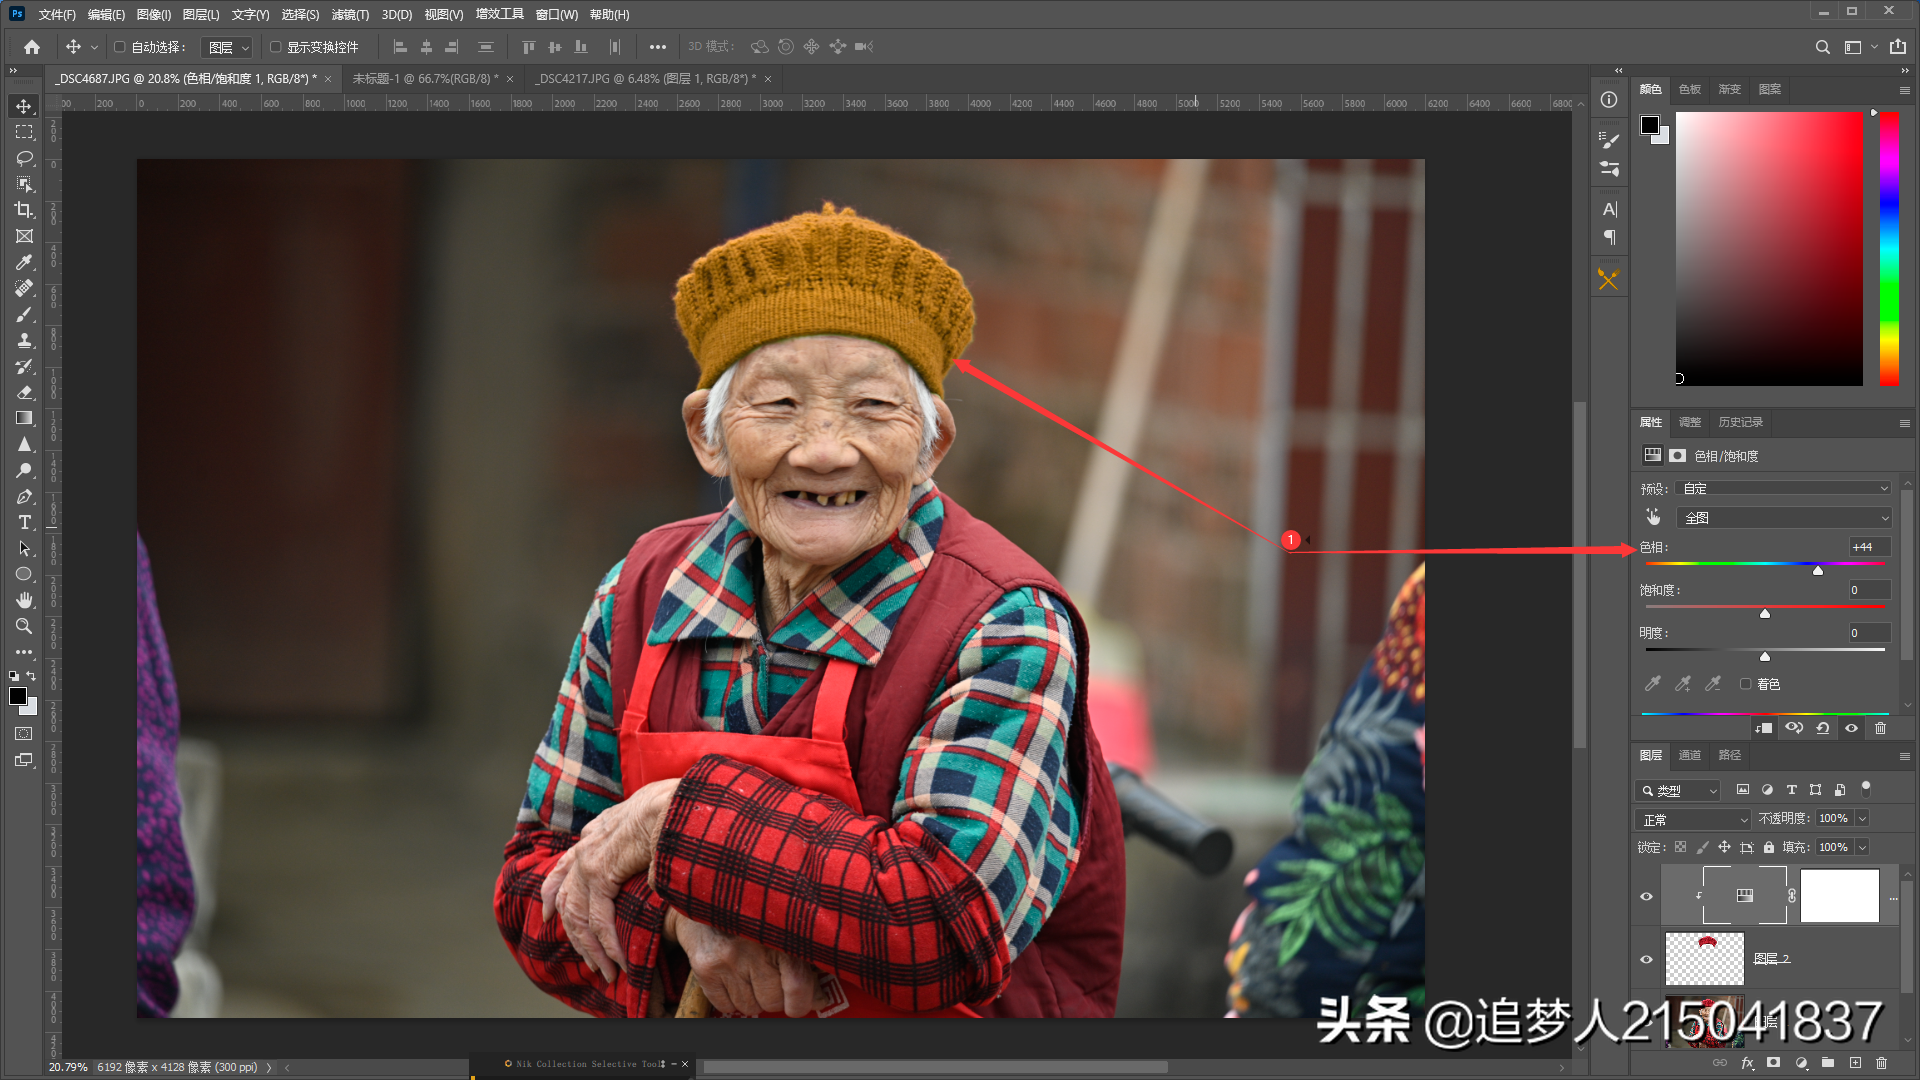
Task: Click the 色相 hue slider handle
Action: [x=1818, y=570]
